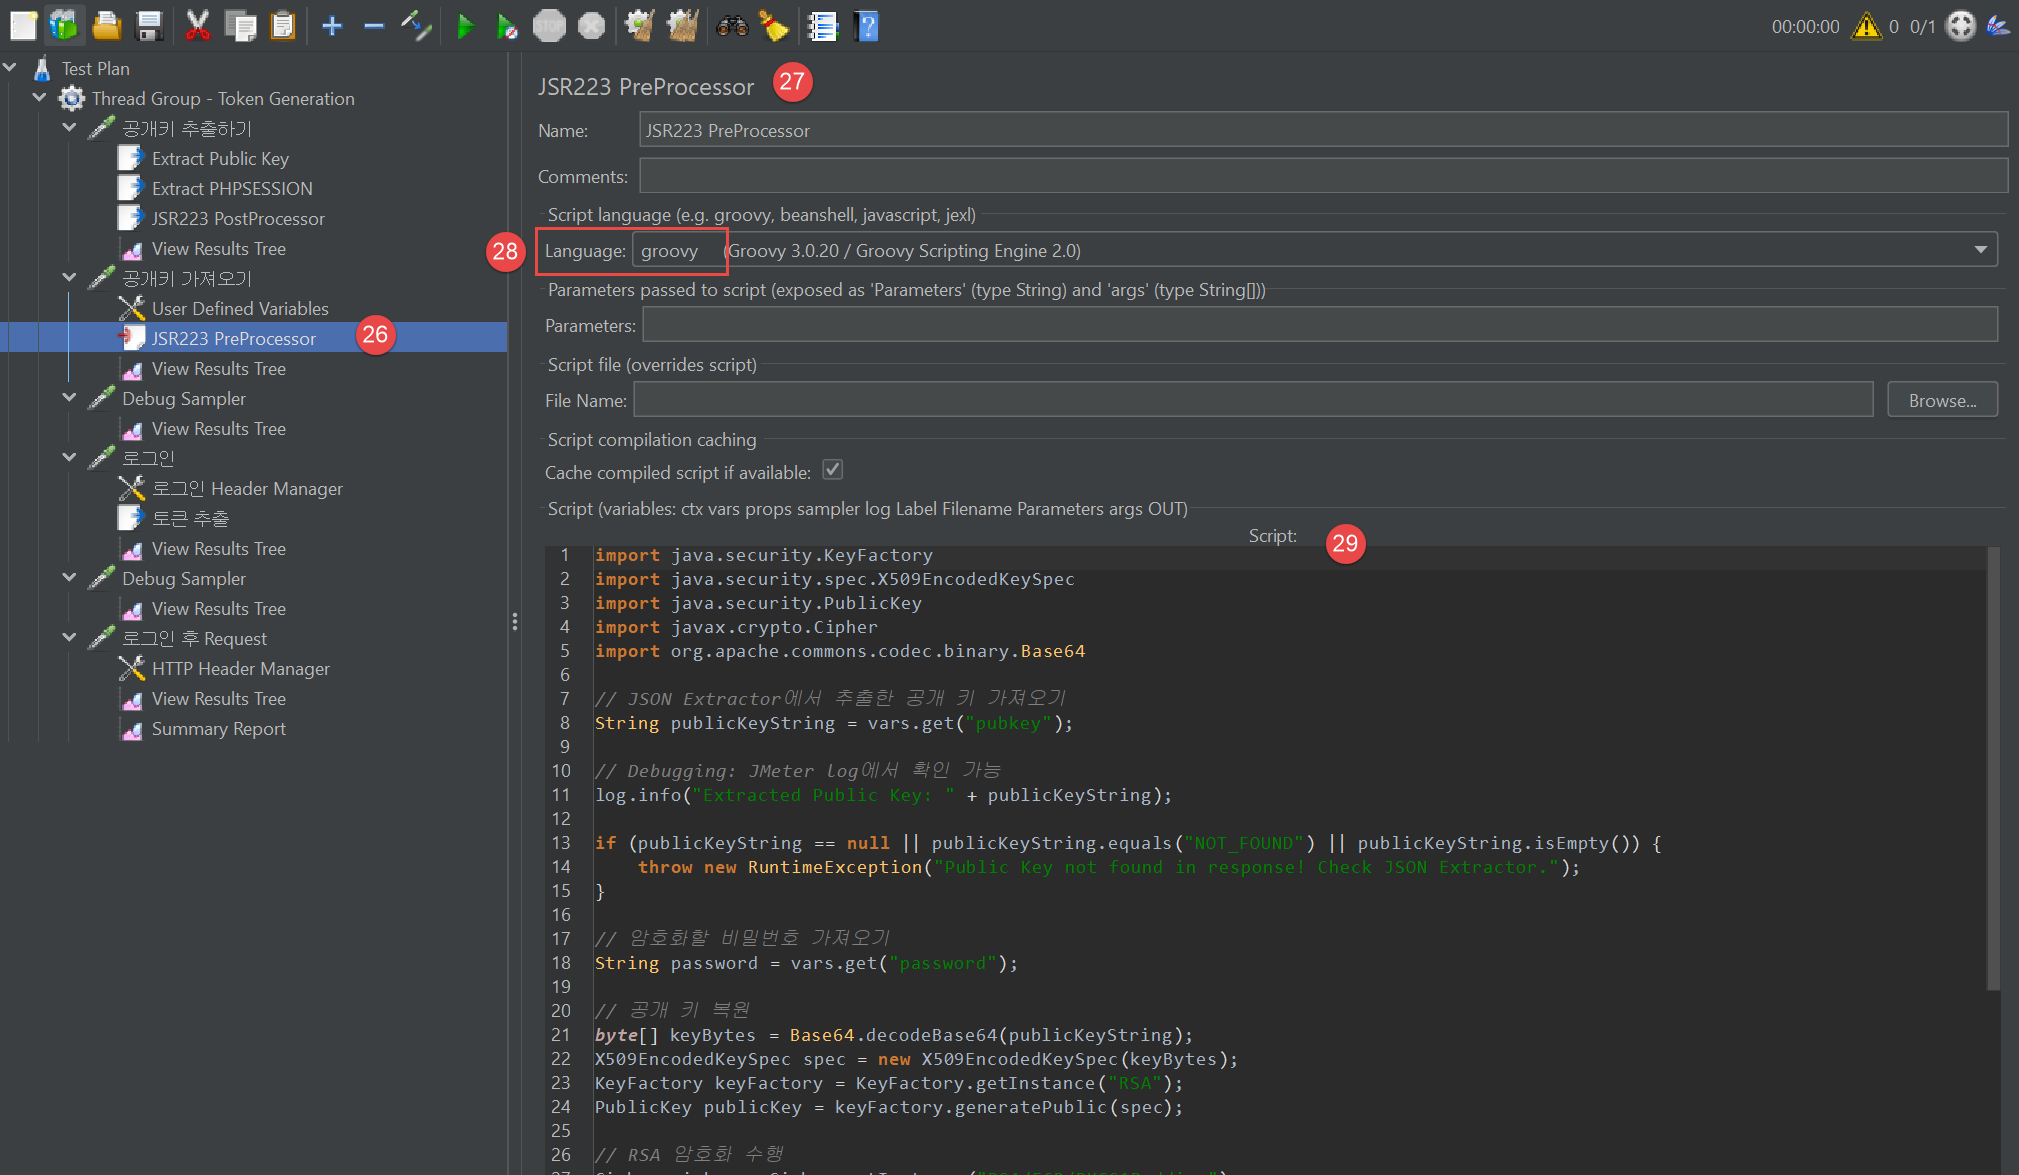
Task: Collapse the 로그인 sampler node
Action: point(69,458)
